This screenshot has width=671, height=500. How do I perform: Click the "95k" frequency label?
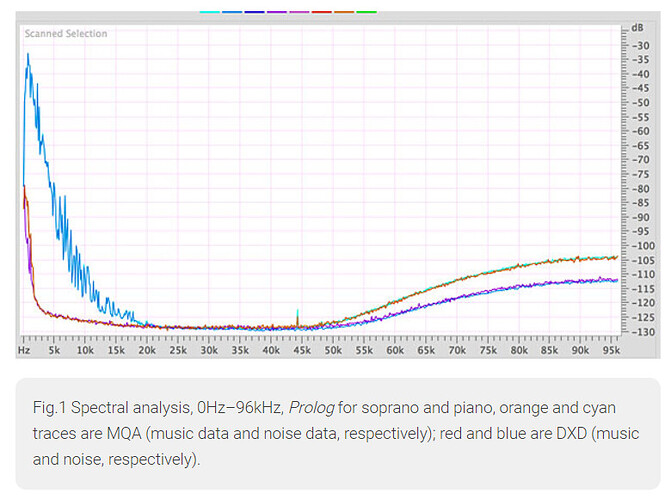pos(611,351)
